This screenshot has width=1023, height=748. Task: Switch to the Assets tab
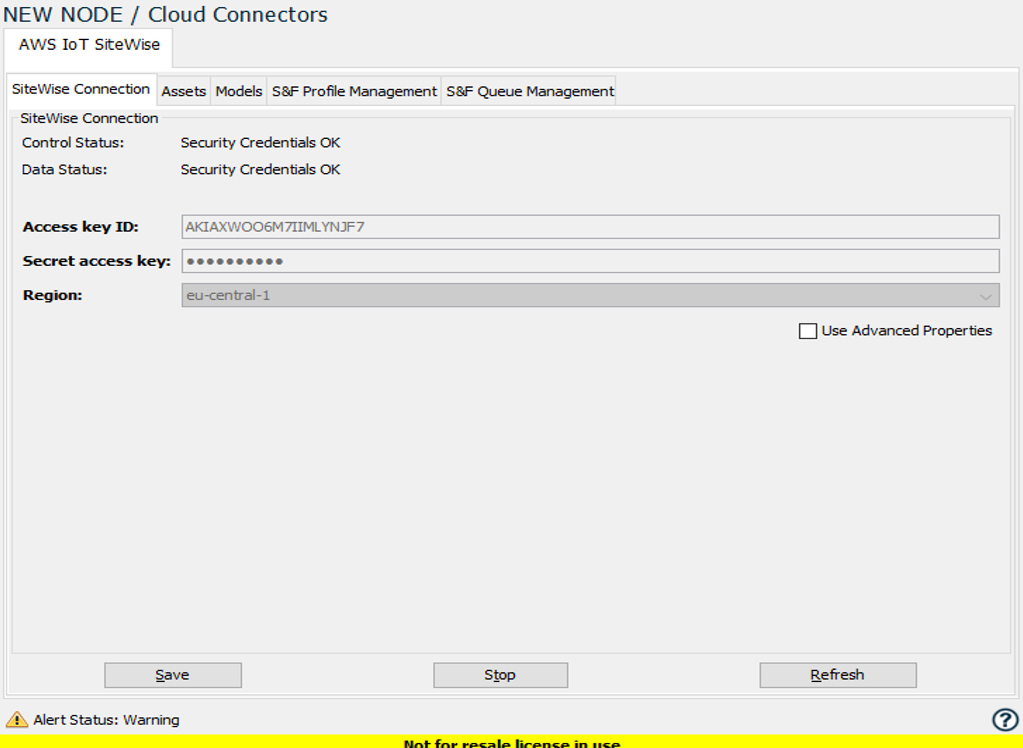183,90
